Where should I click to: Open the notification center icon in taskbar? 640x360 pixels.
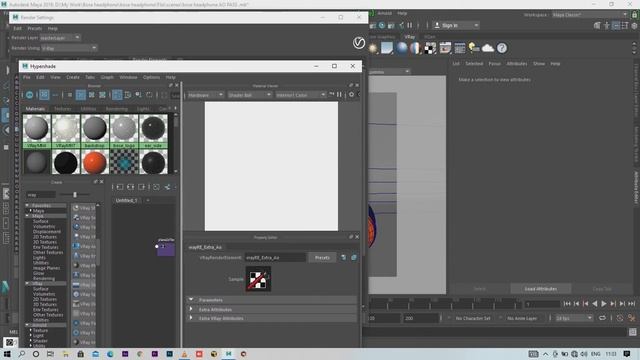pos(627,354)
